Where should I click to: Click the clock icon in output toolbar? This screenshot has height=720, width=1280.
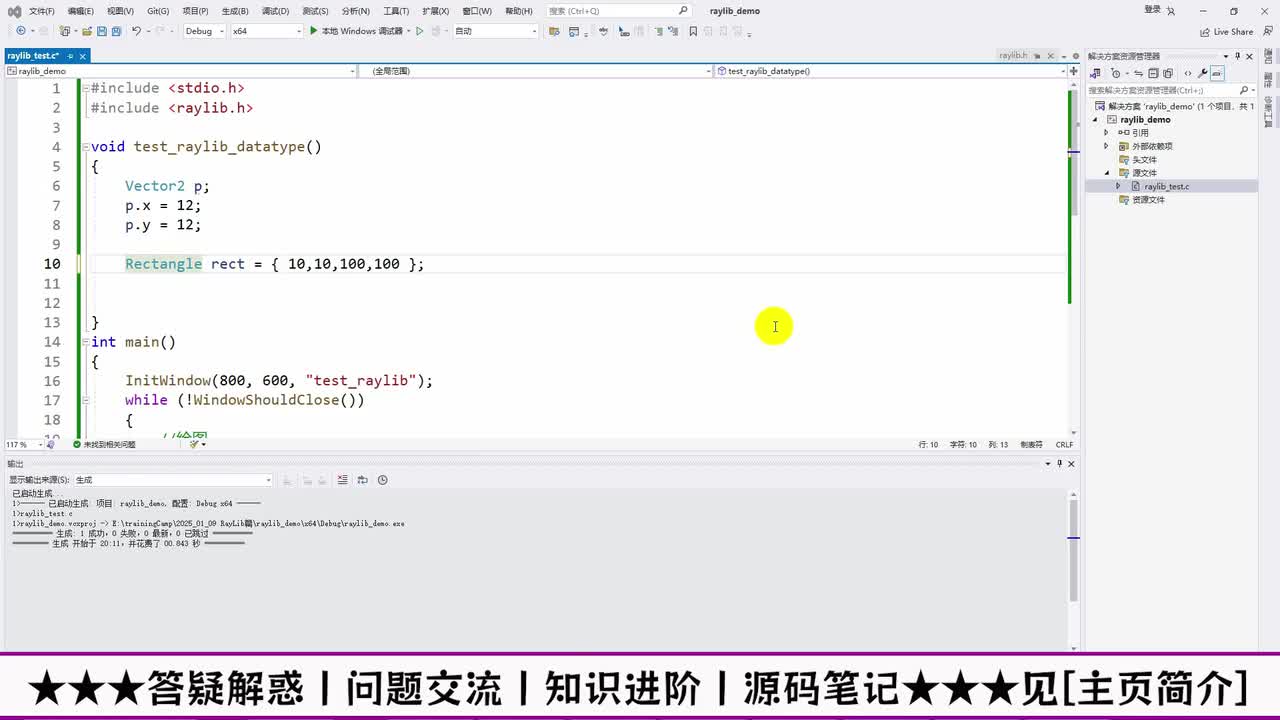[x=382, y=480]
